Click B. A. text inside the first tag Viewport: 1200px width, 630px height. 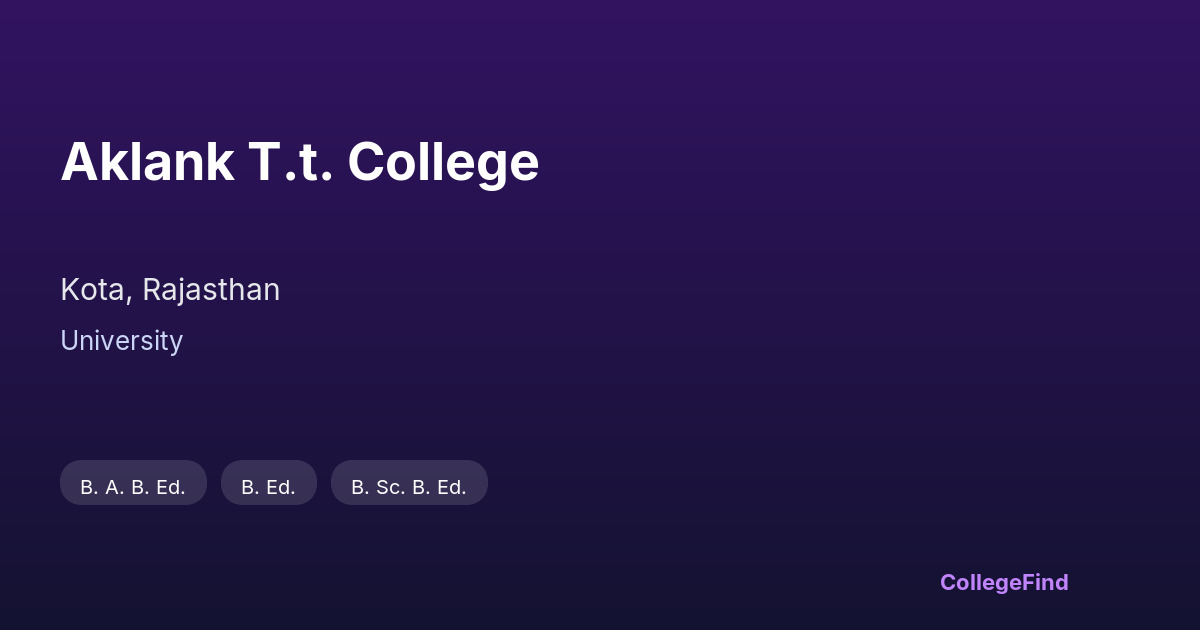[x=102, y=487]
